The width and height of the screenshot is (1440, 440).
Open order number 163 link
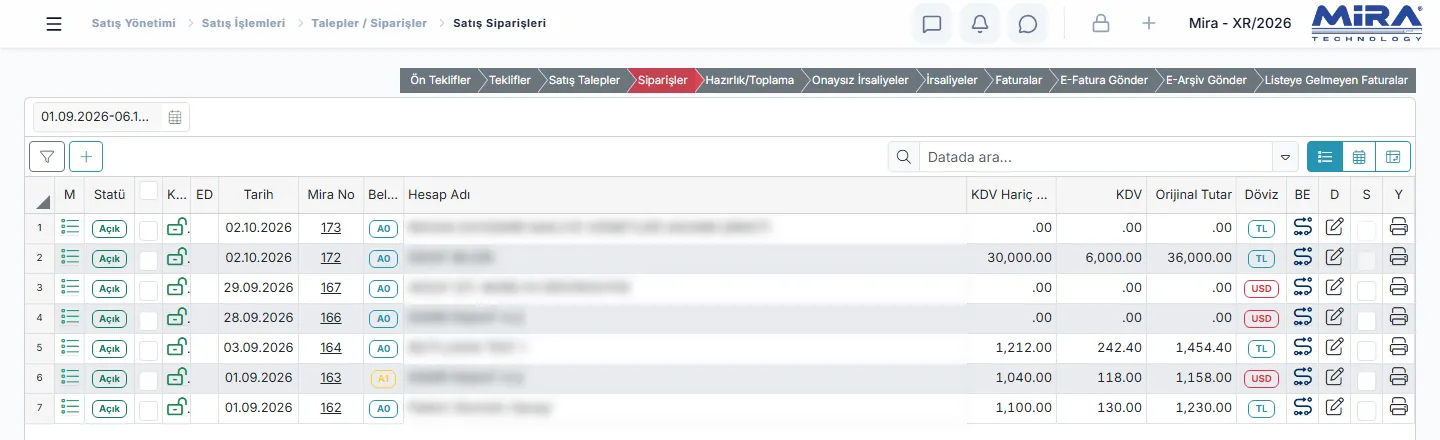(331, 378)
